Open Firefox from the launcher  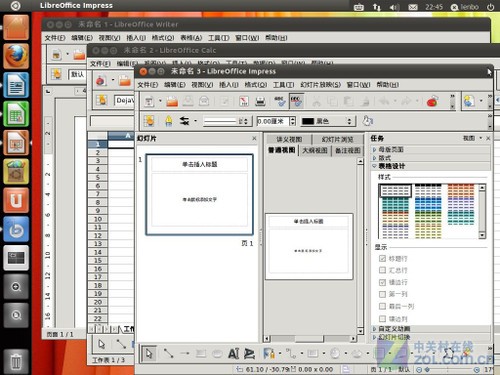click(x=16, y=56)
